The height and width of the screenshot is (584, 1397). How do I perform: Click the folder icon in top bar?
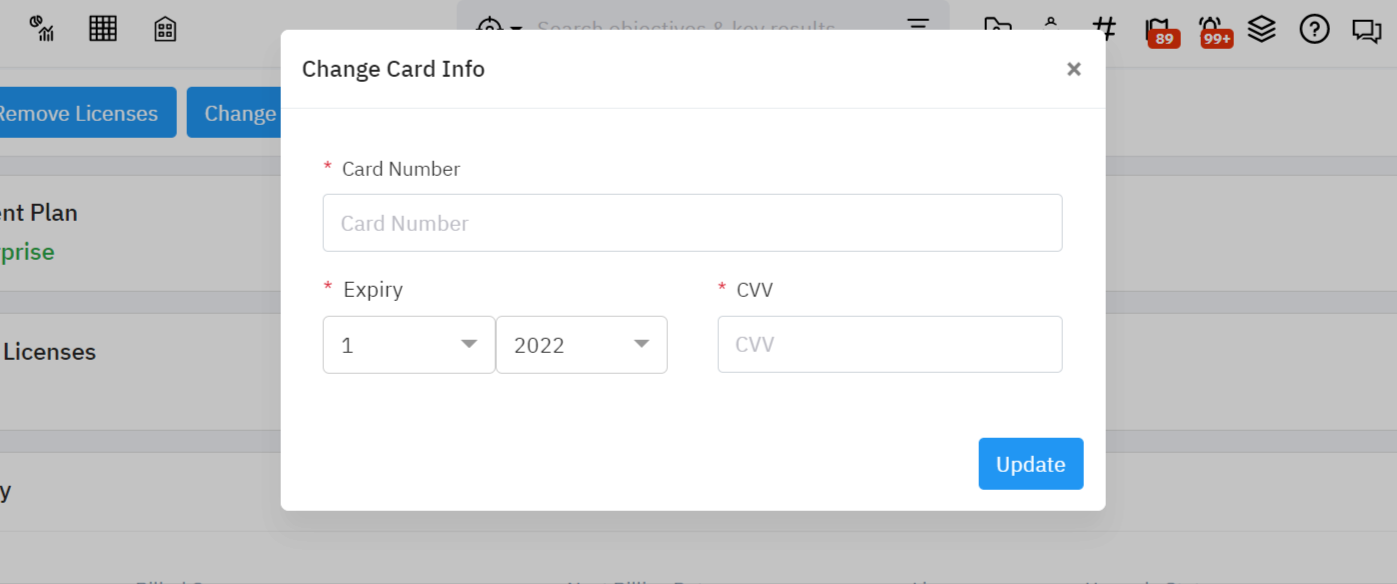(996, 27)
